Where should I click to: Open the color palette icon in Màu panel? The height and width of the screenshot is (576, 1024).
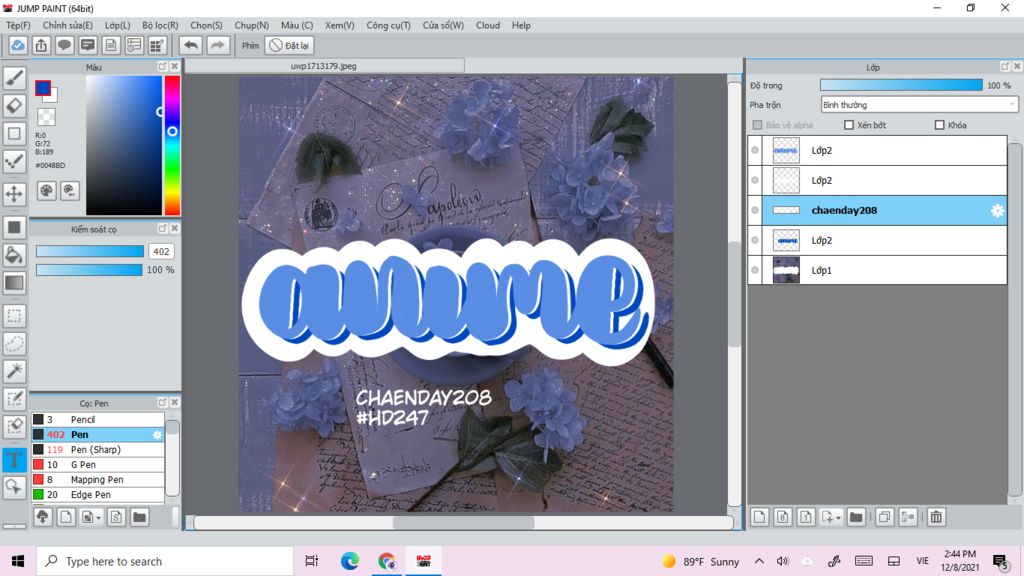point(46,191)
